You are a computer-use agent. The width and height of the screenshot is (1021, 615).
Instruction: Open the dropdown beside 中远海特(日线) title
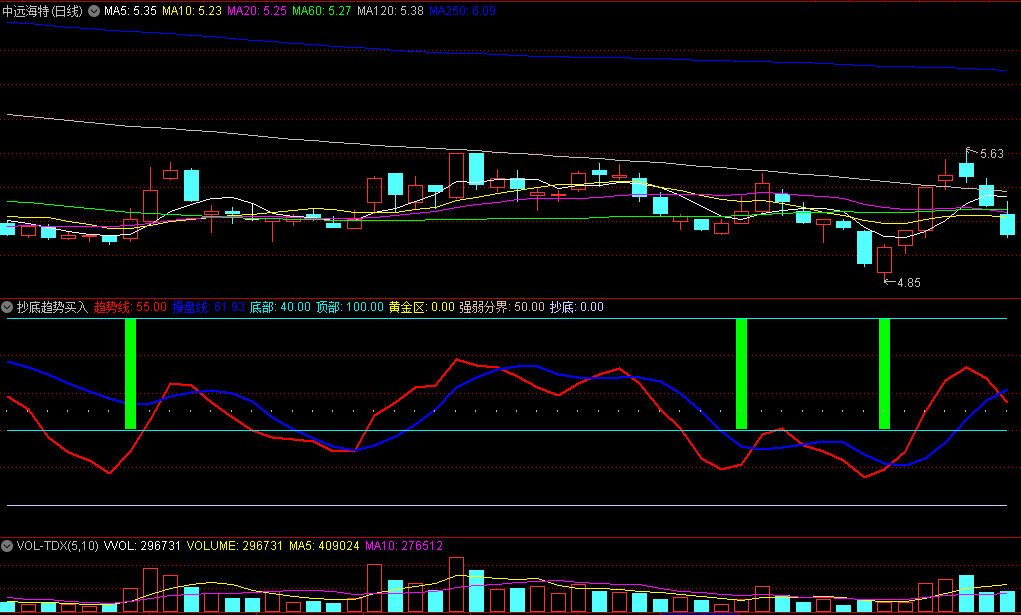[95, 10]
